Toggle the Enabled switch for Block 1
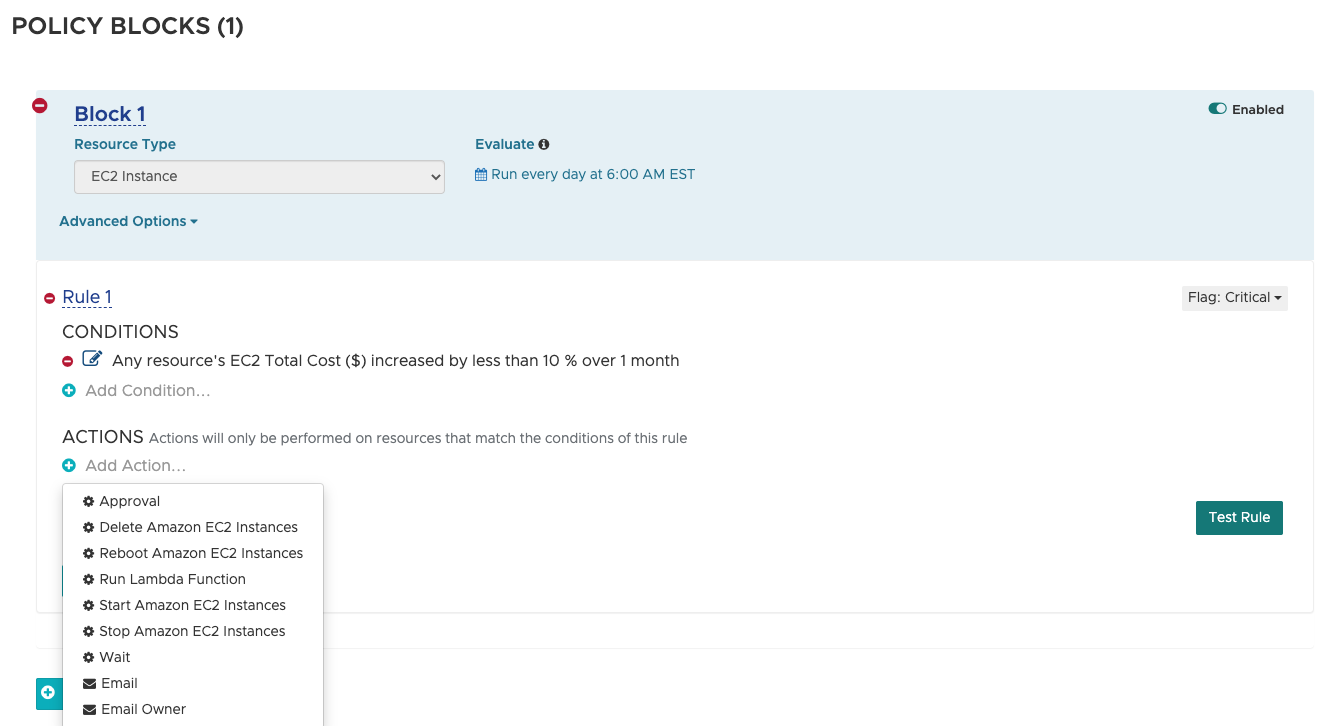Viewport: 1329px width, 726px height. coord(1217,110)
